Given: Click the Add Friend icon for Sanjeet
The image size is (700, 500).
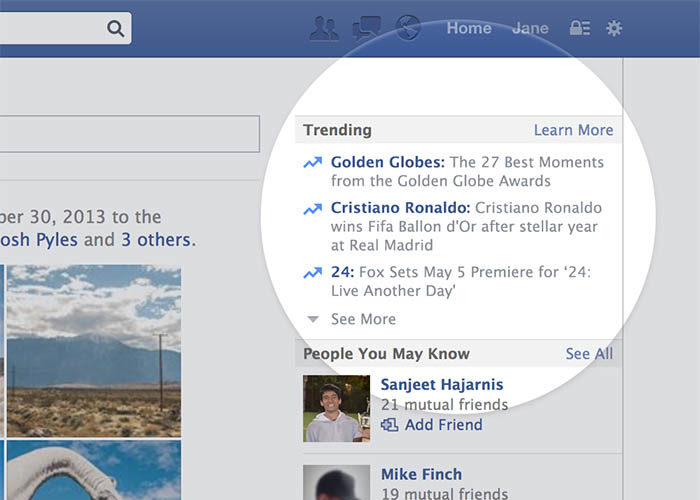Looking at the screenshot, I should coord(389,425).
